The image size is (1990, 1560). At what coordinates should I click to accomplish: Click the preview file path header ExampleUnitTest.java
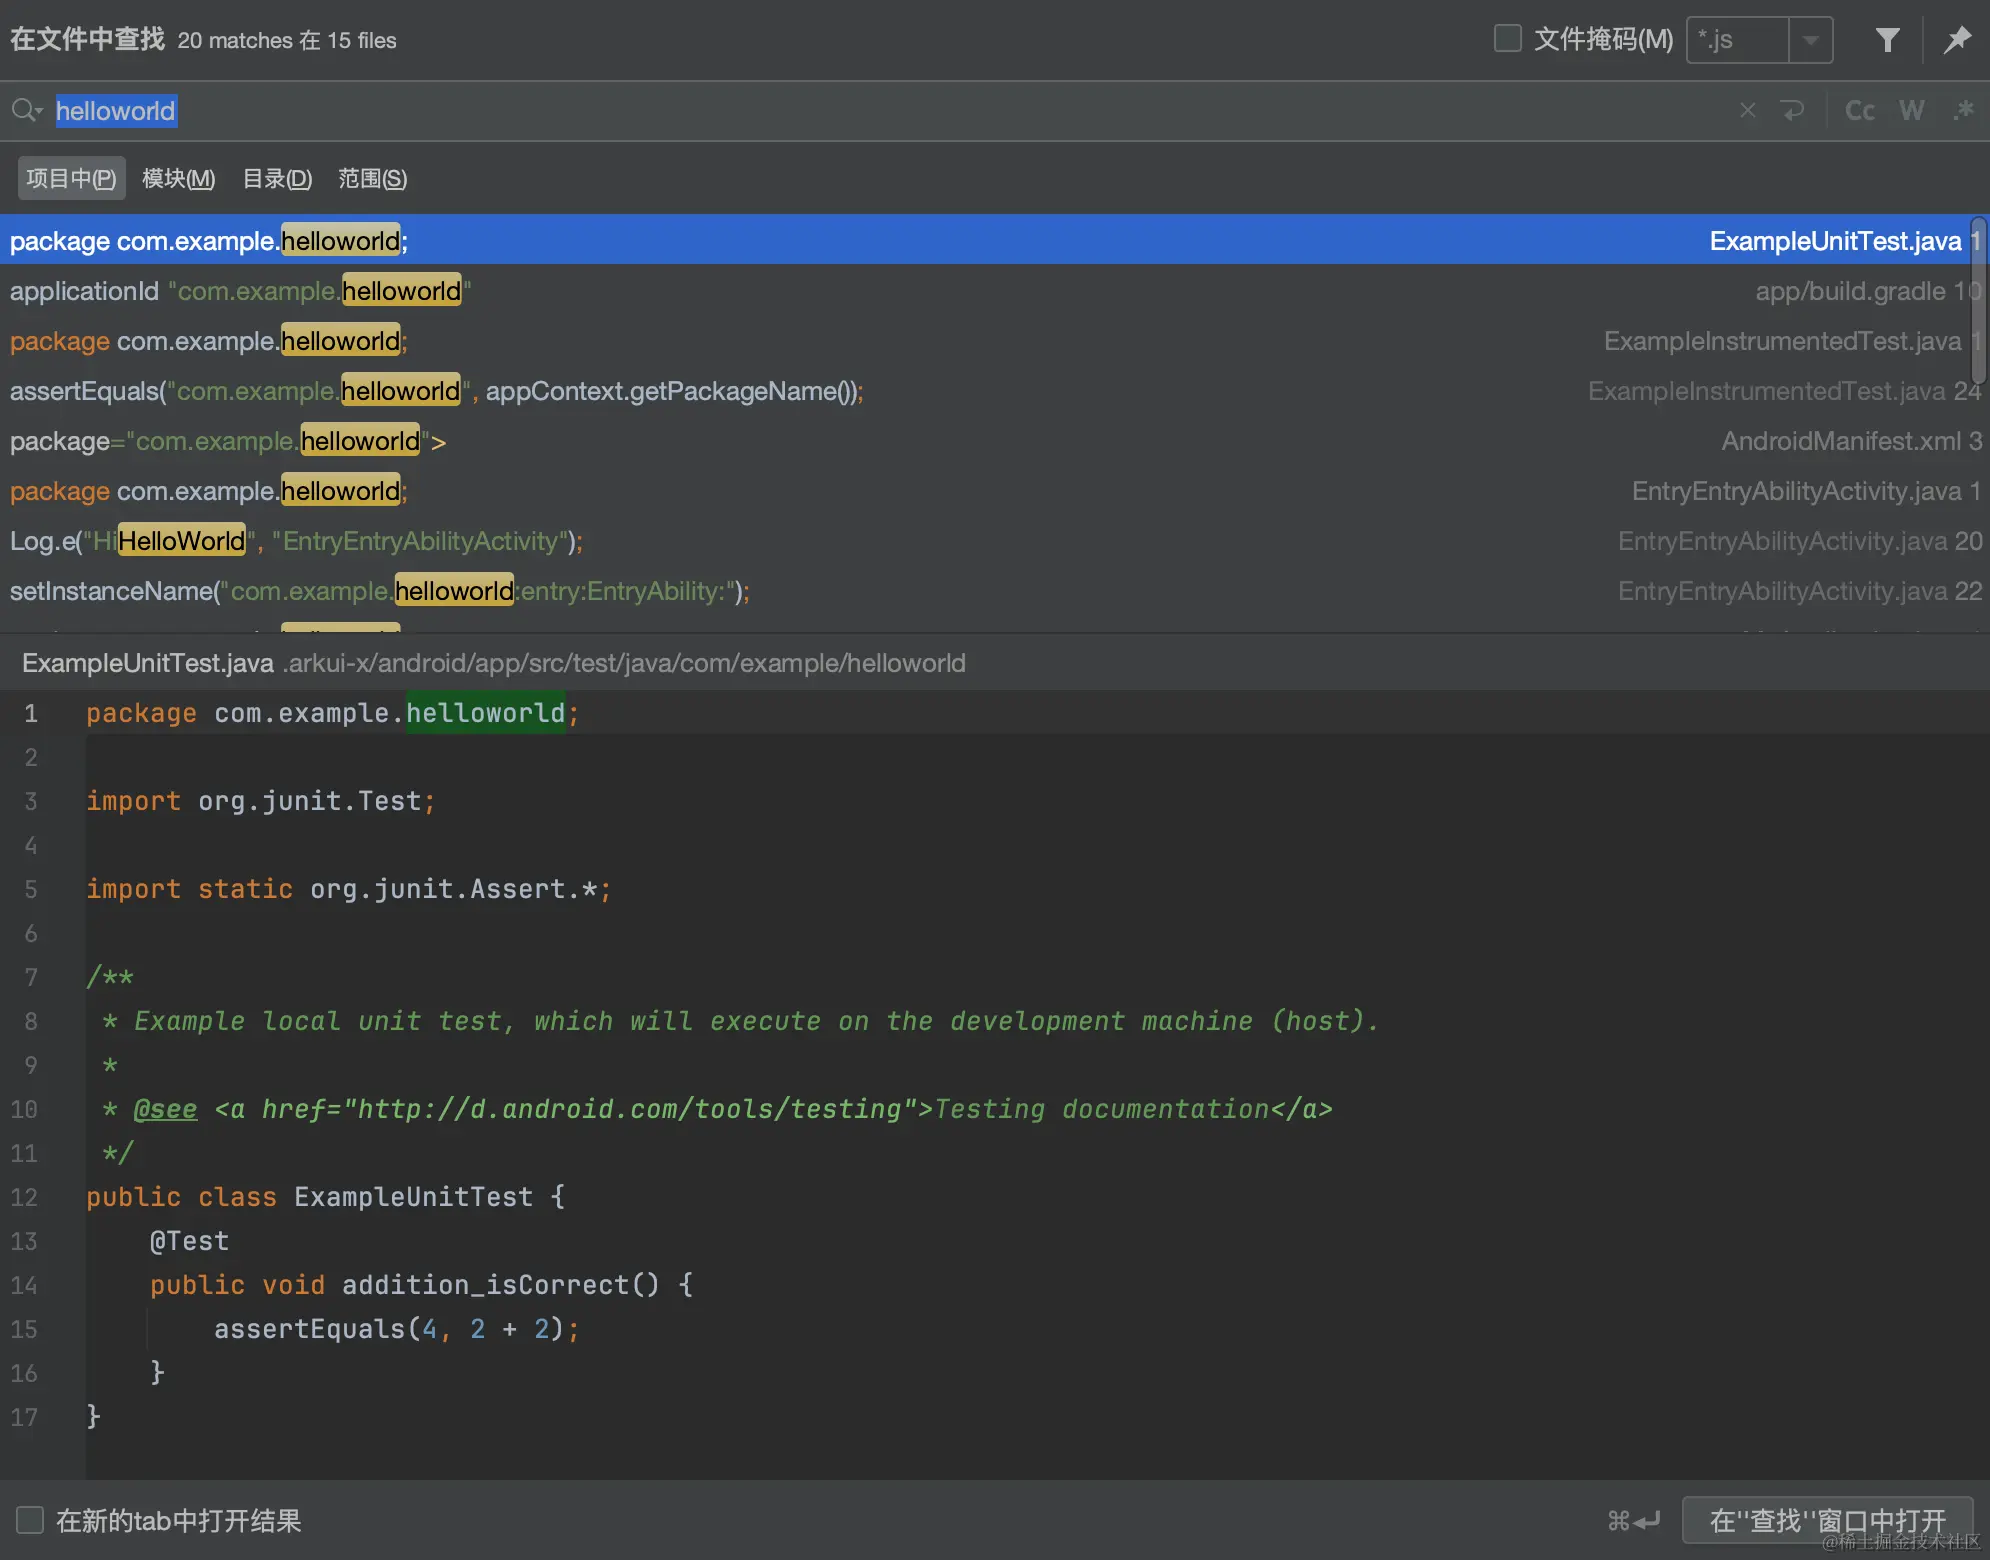click(148, 662)
